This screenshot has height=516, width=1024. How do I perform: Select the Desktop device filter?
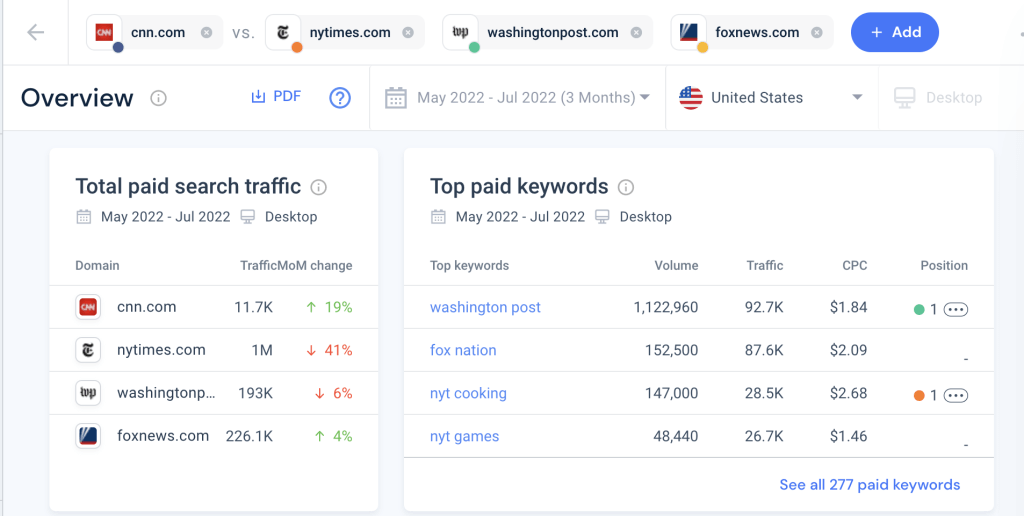[938, 98]
